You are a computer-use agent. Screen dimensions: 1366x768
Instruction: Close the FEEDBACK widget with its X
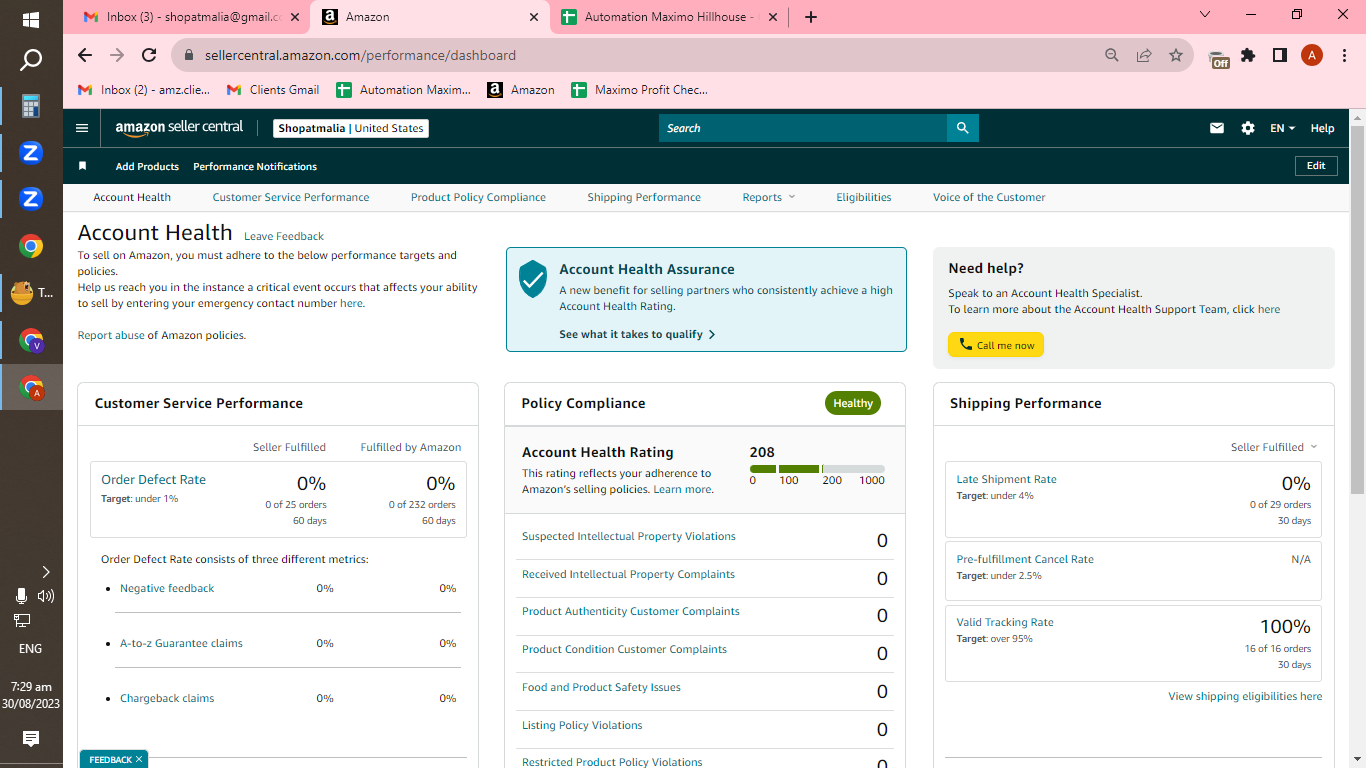tap(139, 760)
